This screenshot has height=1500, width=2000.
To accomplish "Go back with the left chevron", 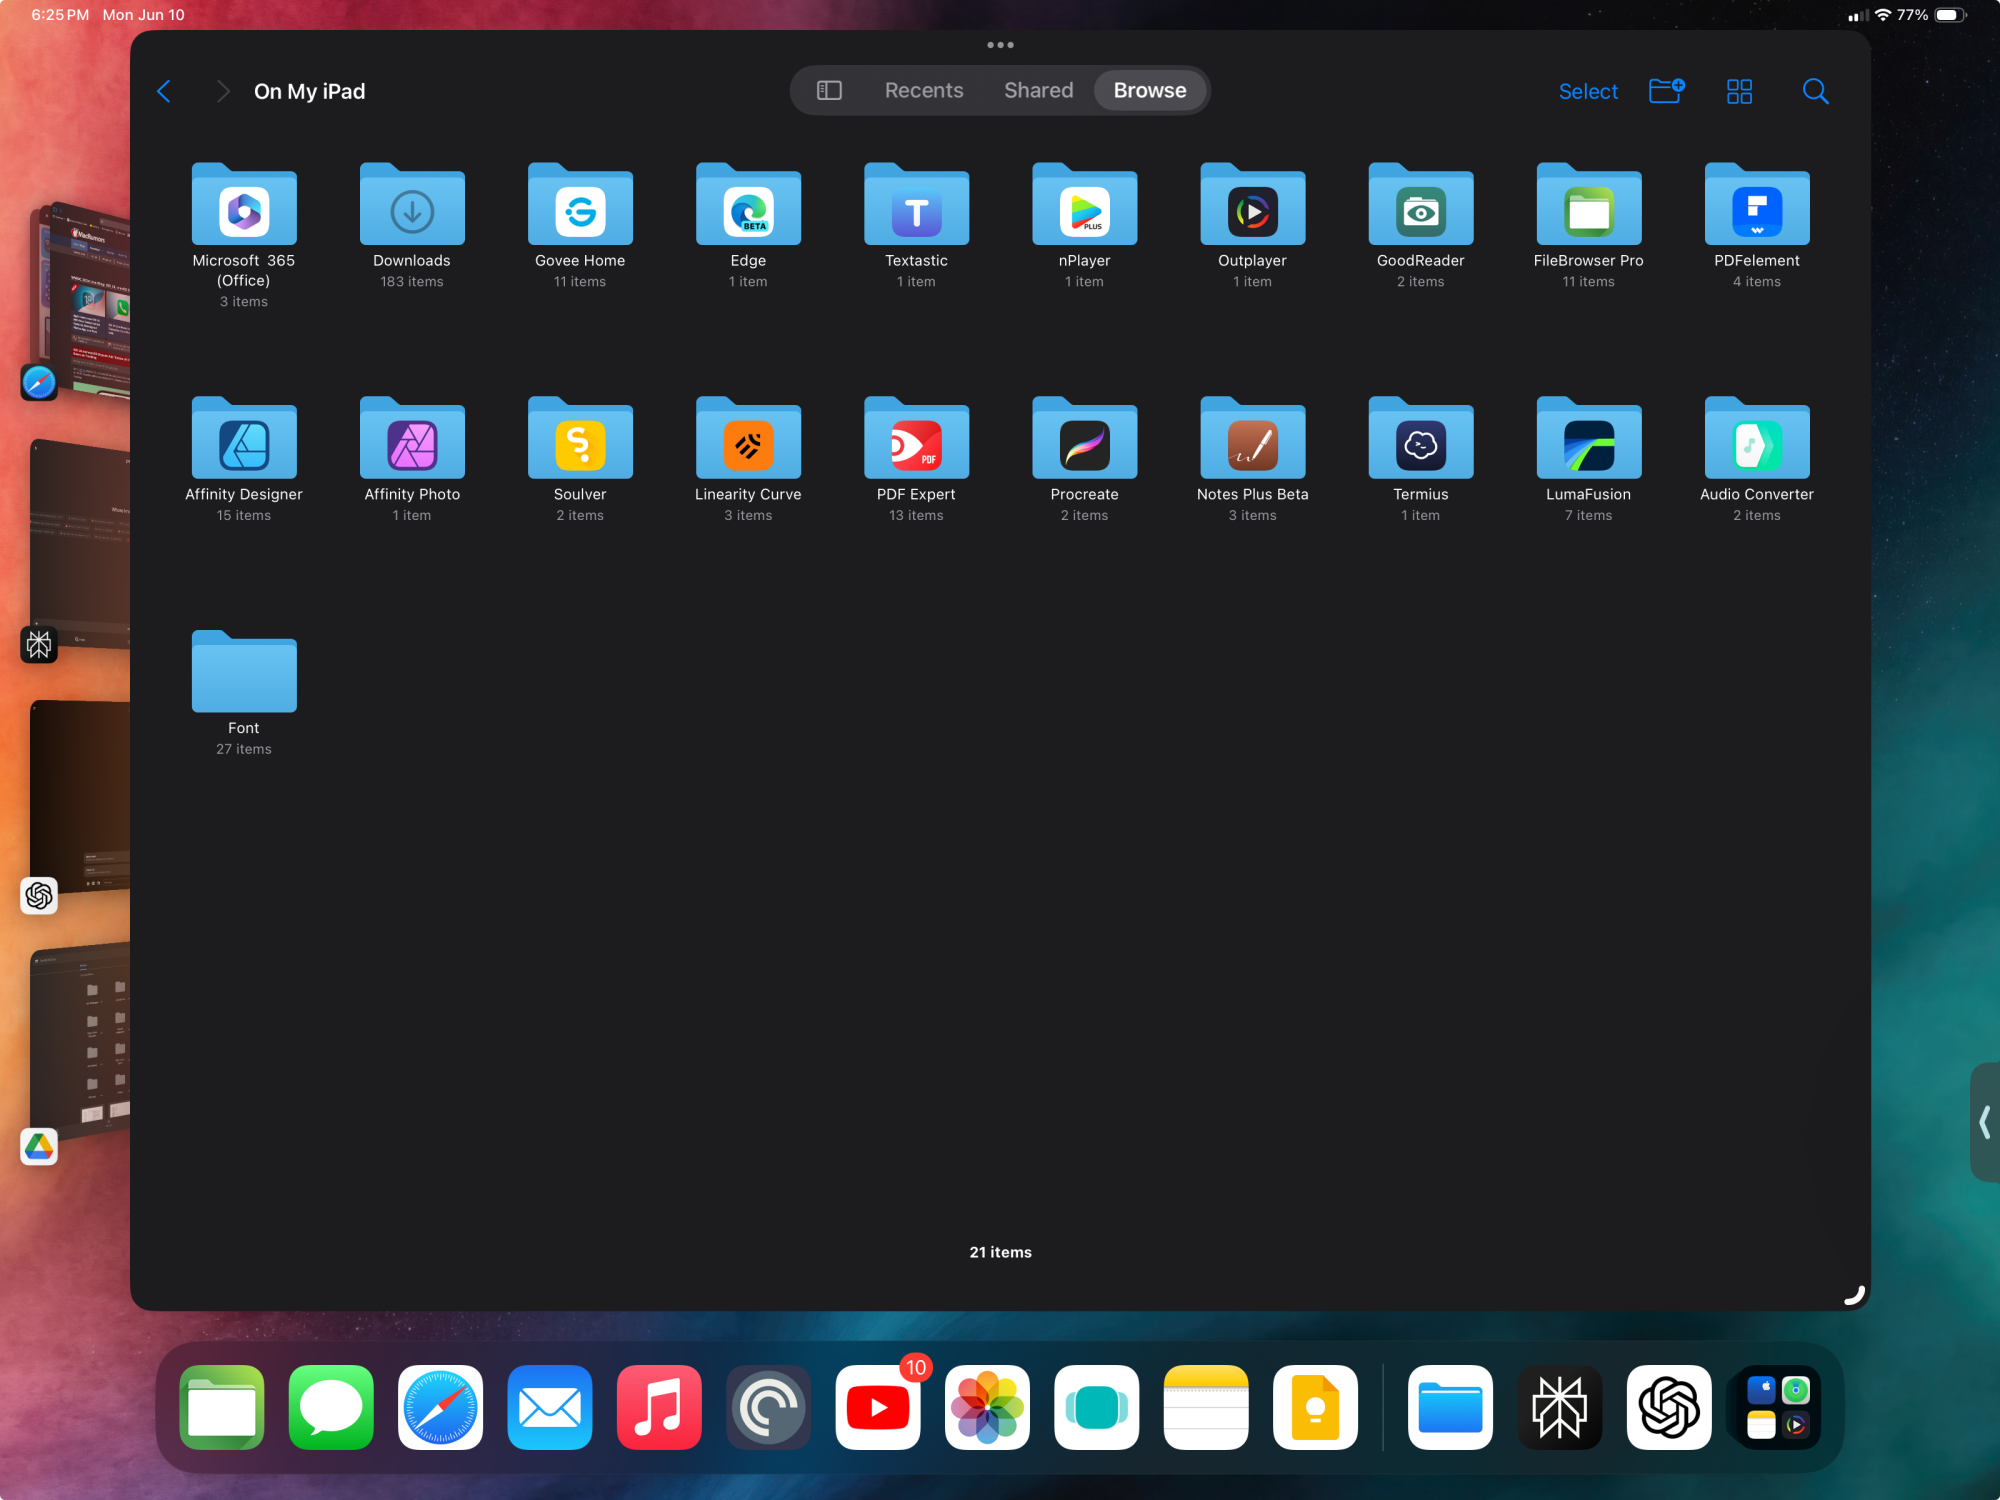I will [x=165, y=91].
